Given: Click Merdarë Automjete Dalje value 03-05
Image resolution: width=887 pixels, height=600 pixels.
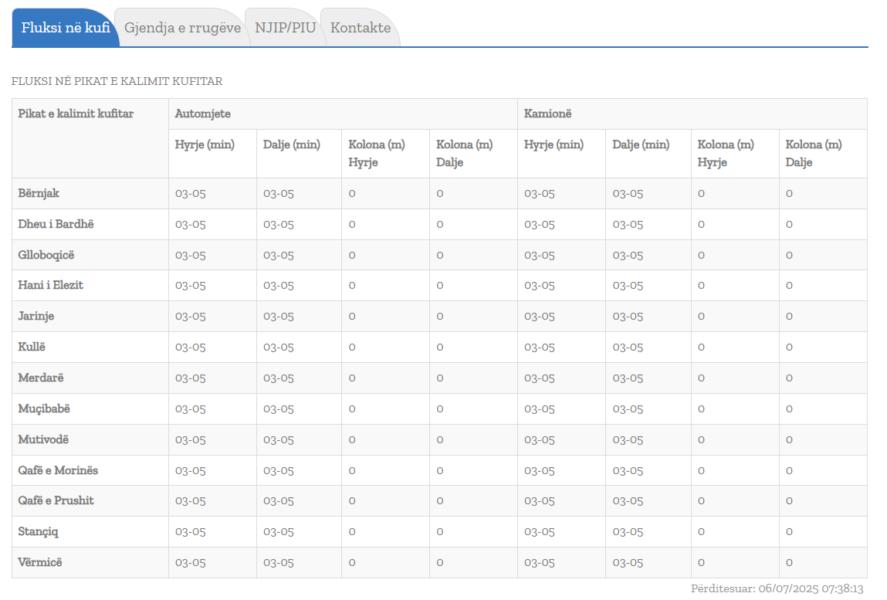Looking at the screenshot, I should (x=278, y=378).
